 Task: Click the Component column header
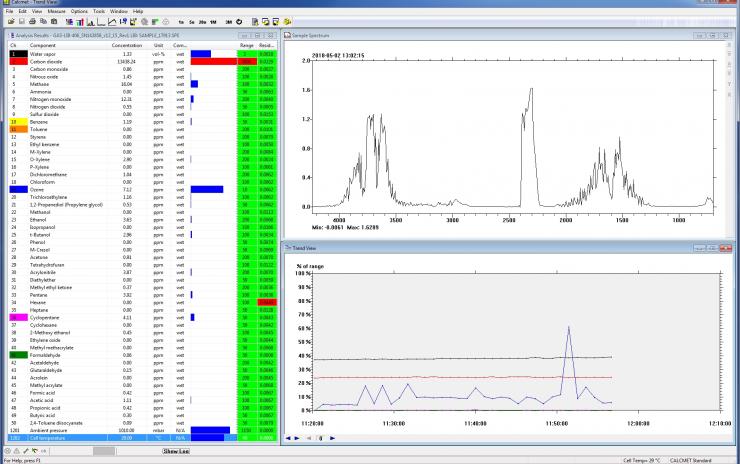coord(43,45)
